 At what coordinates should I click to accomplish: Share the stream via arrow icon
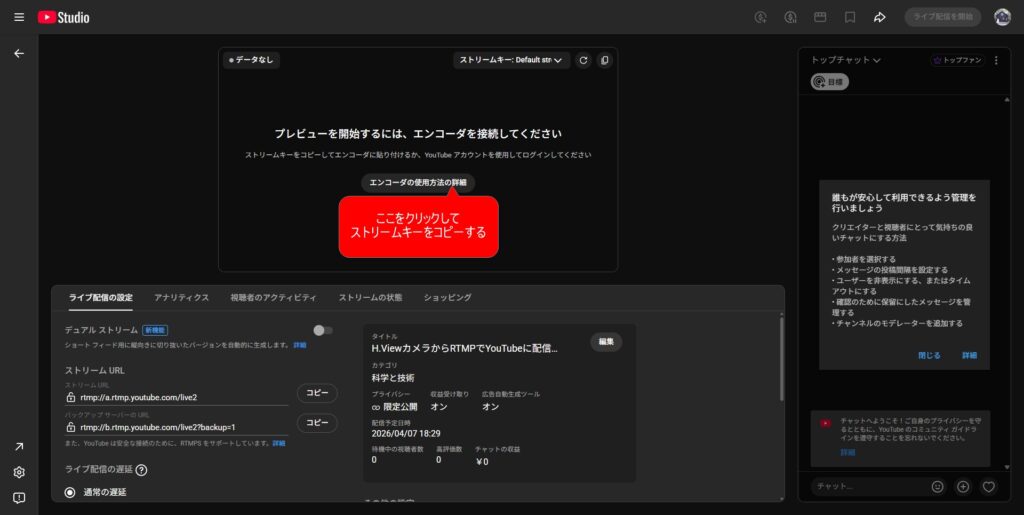point(880,18)
